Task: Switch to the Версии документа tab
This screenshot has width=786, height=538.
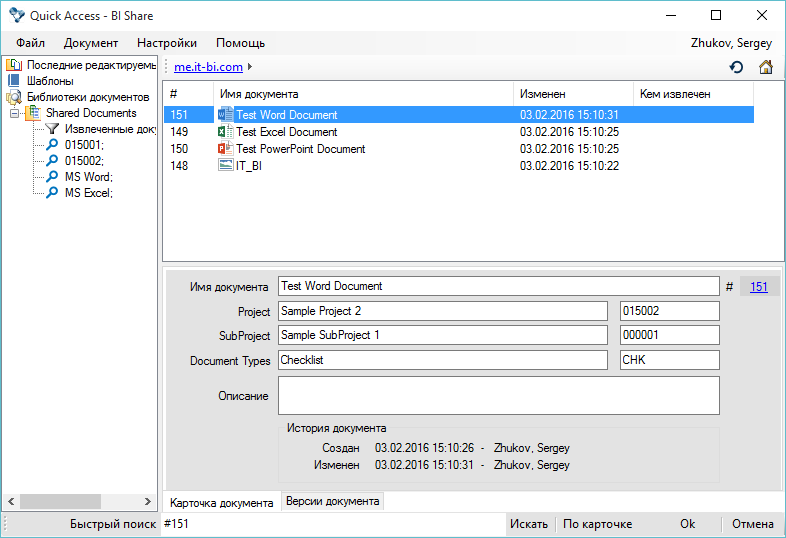Action: pos(332,501)
